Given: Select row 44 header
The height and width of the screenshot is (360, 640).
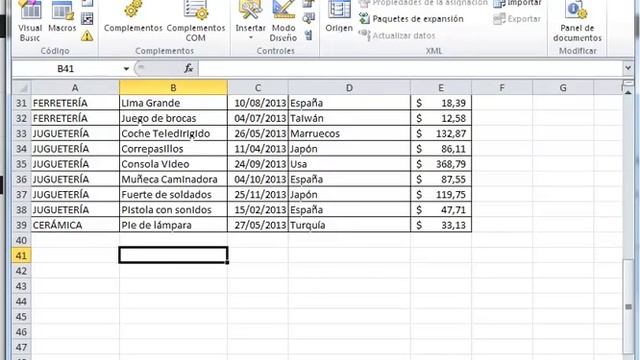Looking at the screenshot, I should [21, 301].
